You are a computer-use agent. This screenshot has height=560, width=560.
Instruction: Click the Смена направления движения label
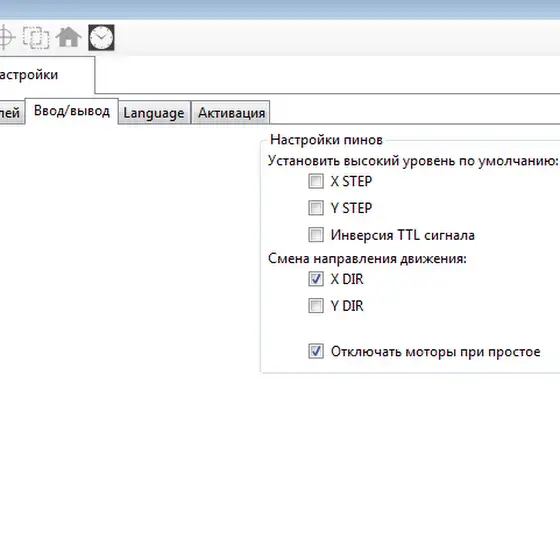[x=367, y=258]
